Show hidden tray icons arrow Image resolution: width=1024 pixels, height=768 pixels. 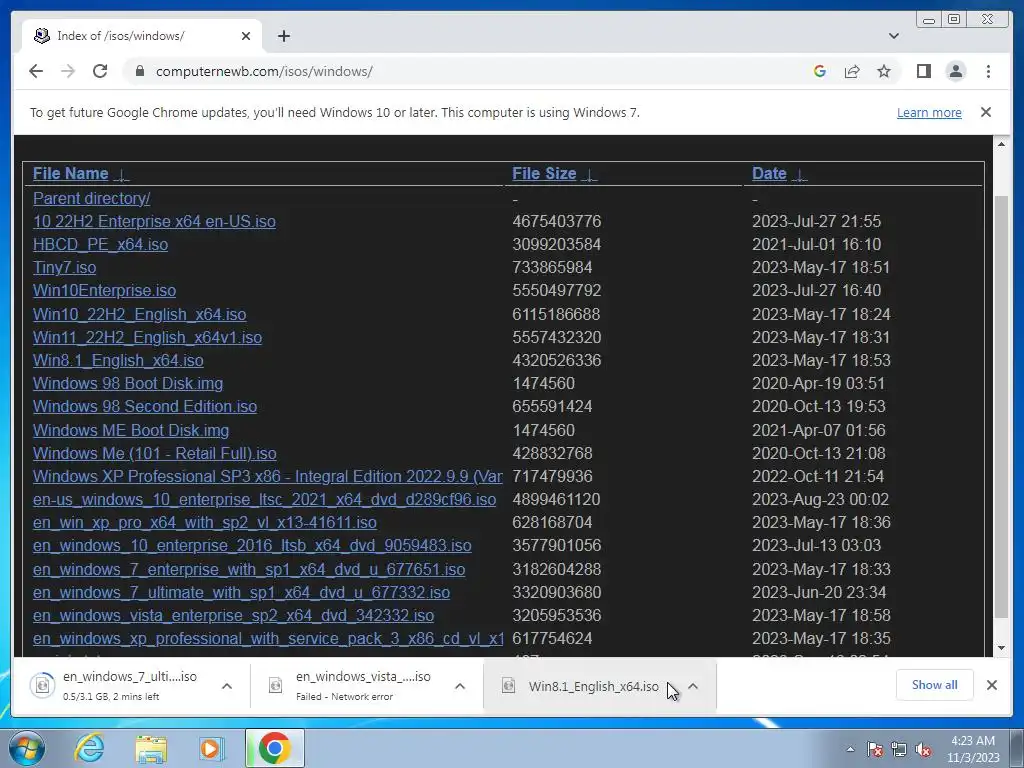click(x=850, y=749)
